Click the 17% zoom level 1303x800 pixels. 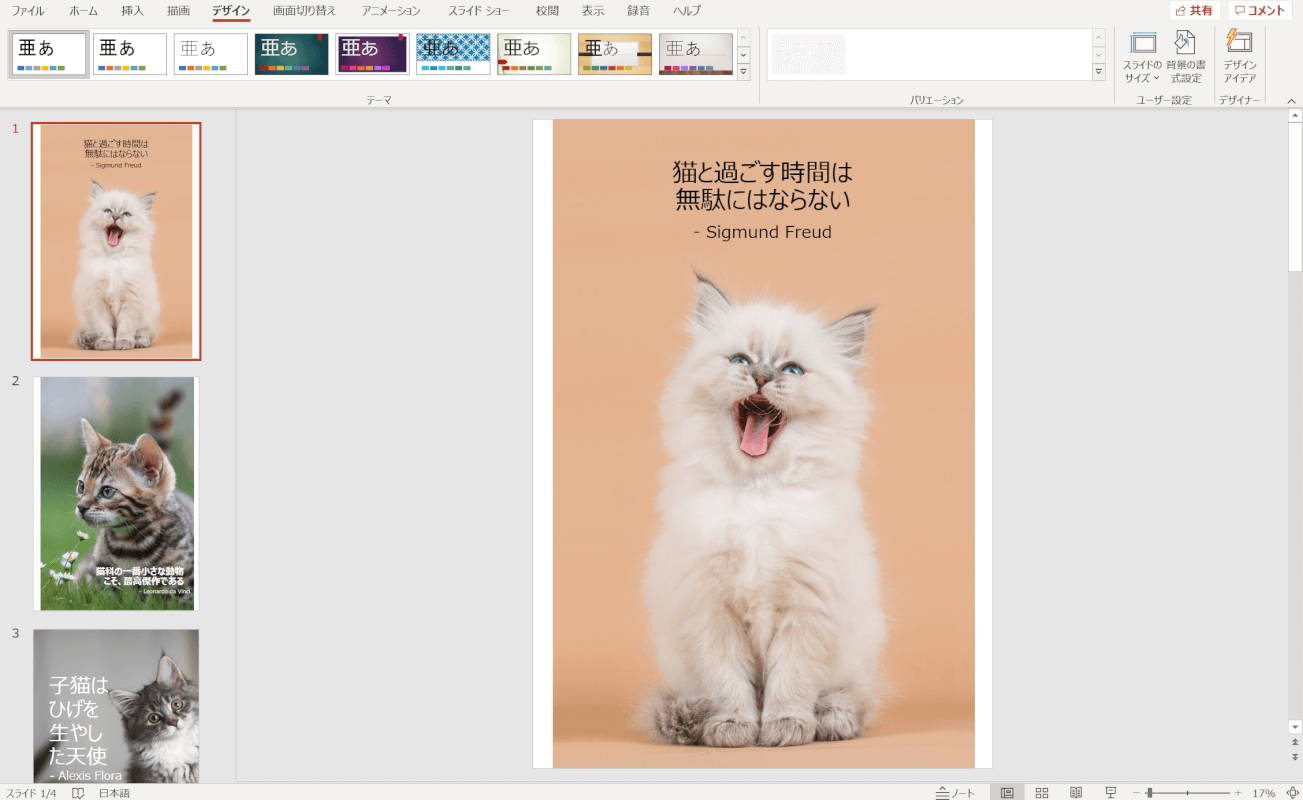tap(1263, 793)
